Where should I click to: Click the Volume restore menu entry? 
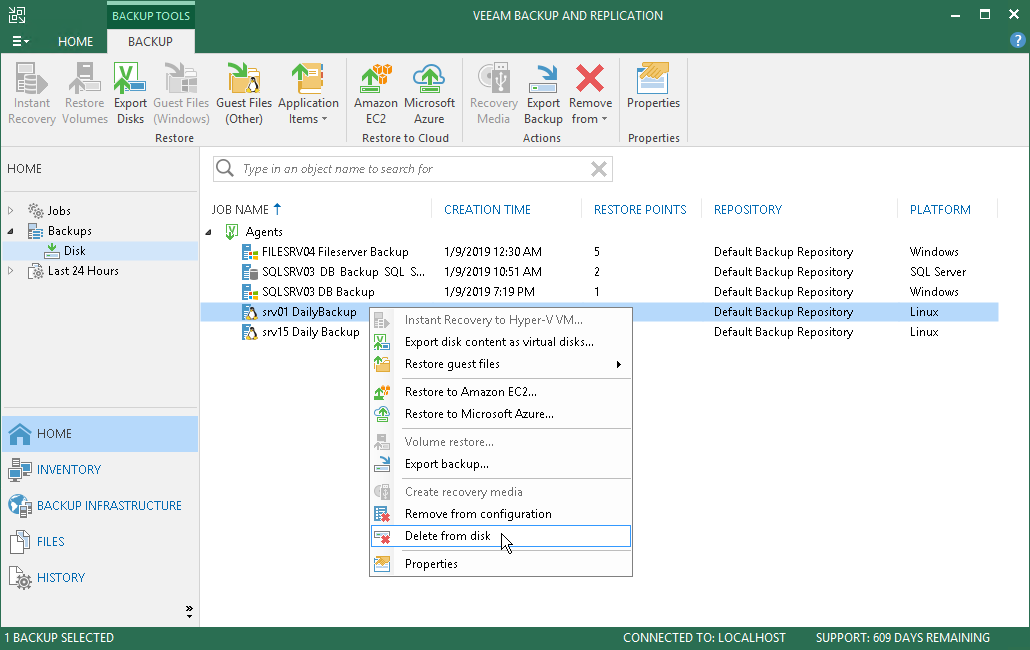click(501, 442)
